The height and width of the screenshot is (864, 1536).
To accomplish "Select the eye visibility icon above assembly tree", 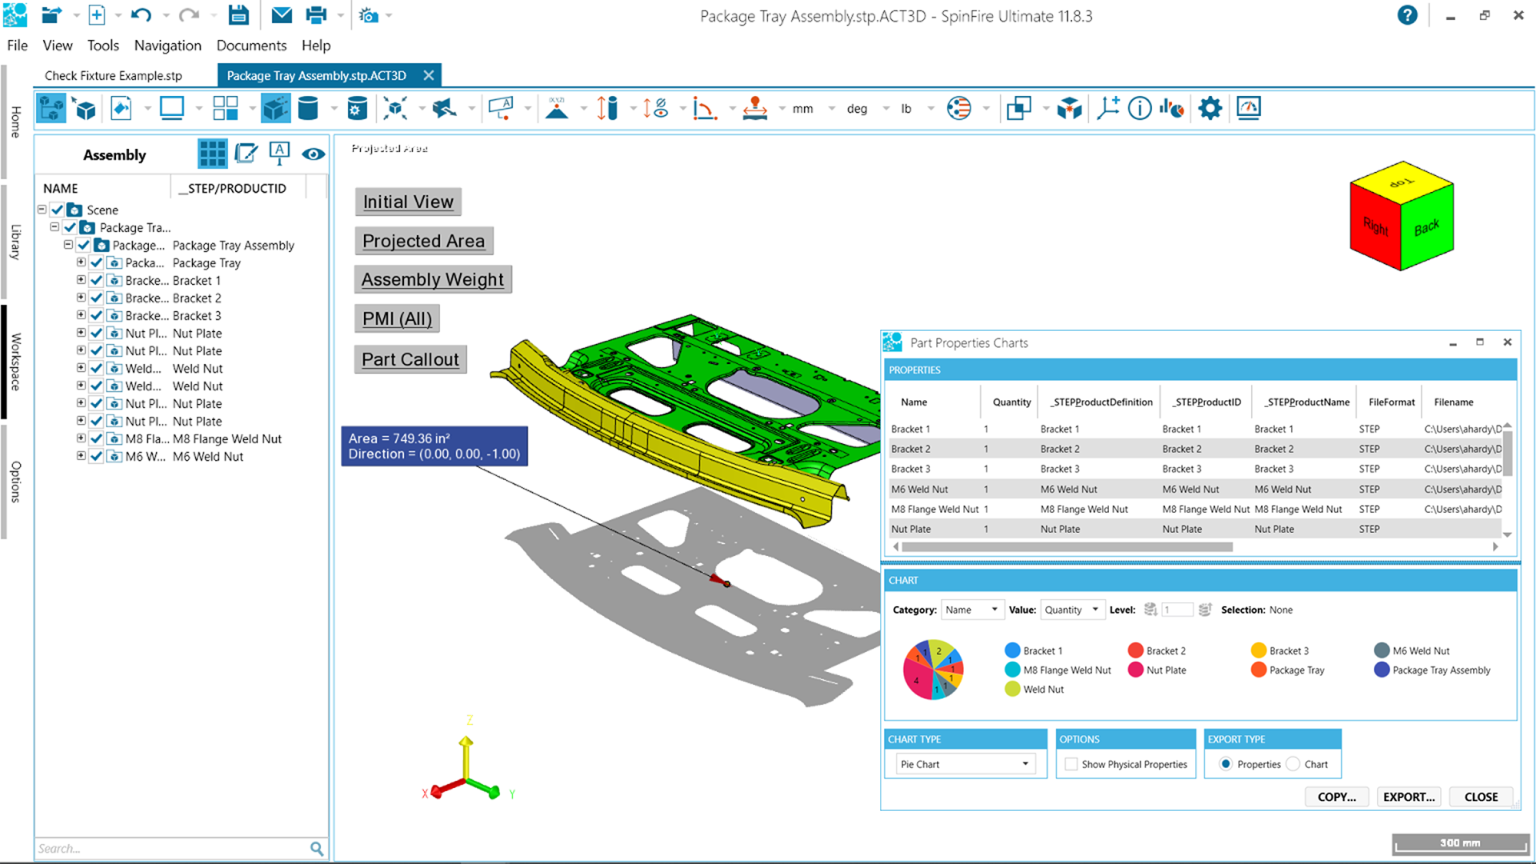I will (x=314, y=154).
